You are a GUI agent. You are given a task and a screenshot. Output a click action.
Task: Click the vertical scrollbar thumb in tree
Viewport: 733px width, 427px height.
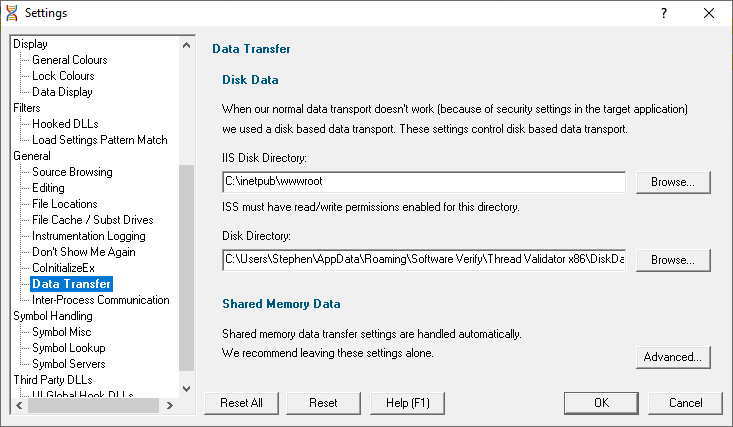click(187, 268)
